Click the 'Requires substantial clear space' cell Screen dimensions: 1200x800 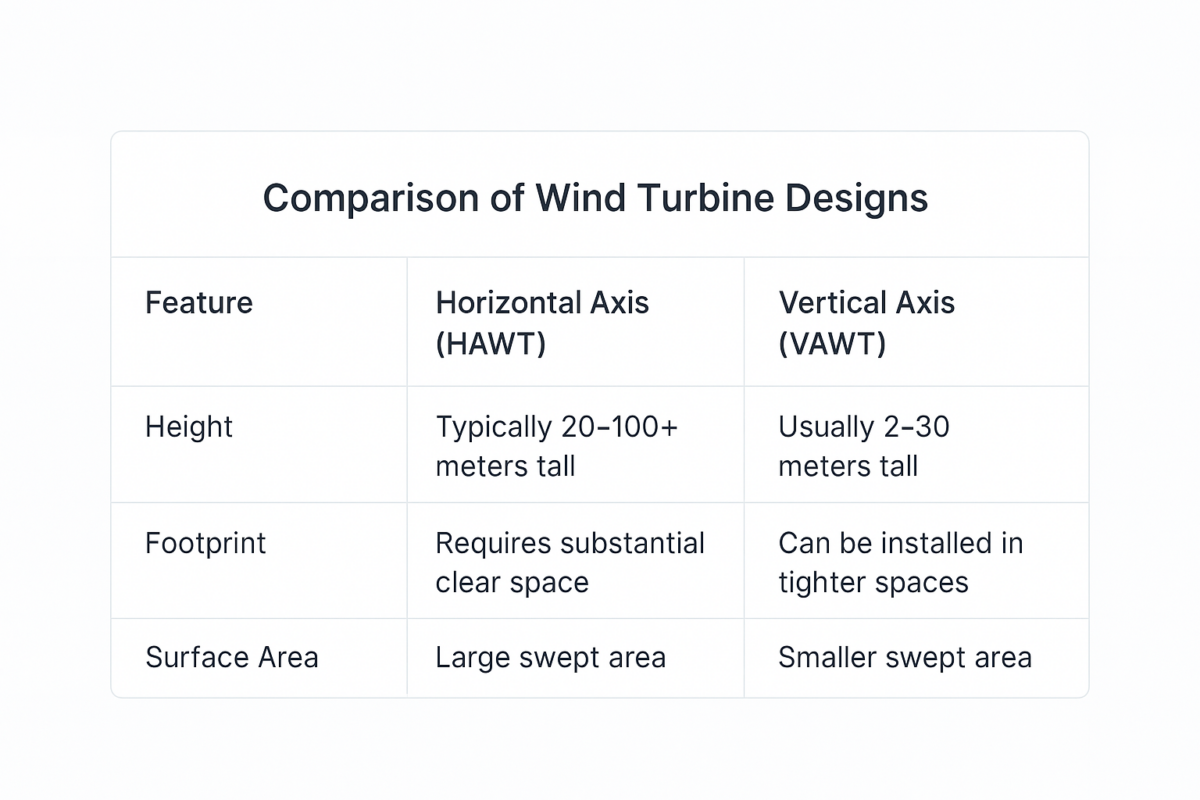(x=570, y=563)
